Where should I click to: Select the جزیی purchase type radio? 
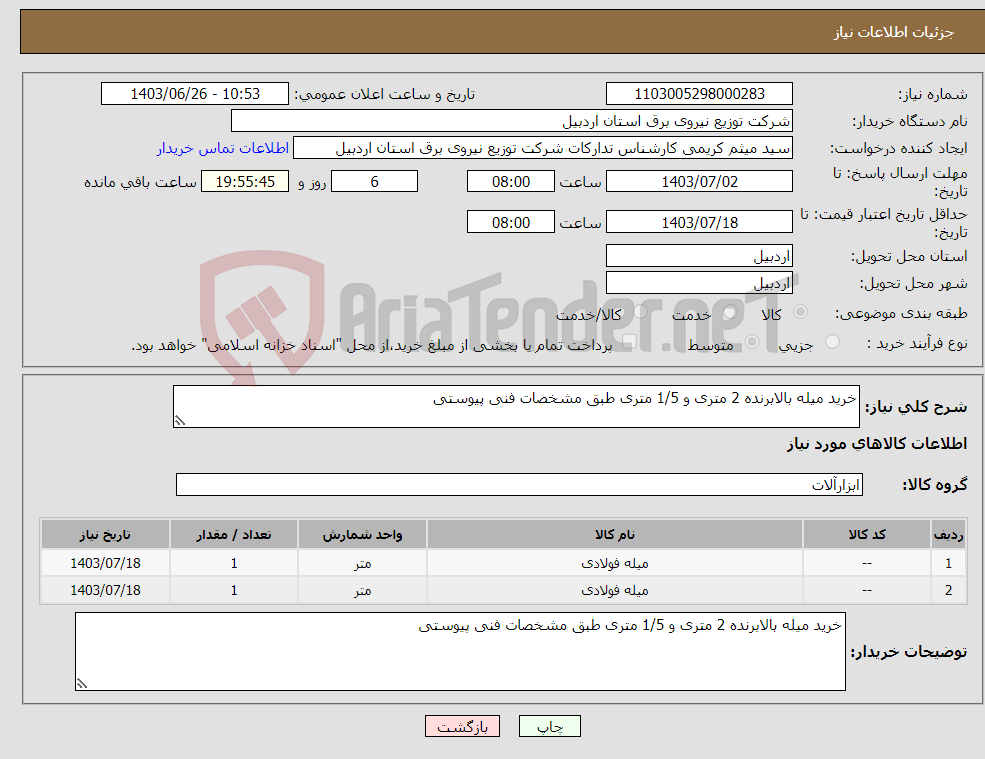[x=832, y=342]
